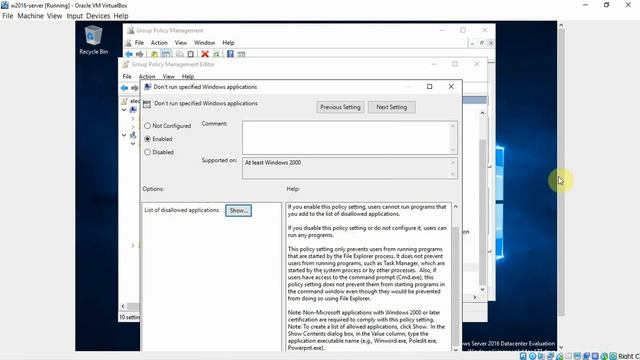
Task: Click the Editor settings list scrollbar thumb
Action: (482, 212)
